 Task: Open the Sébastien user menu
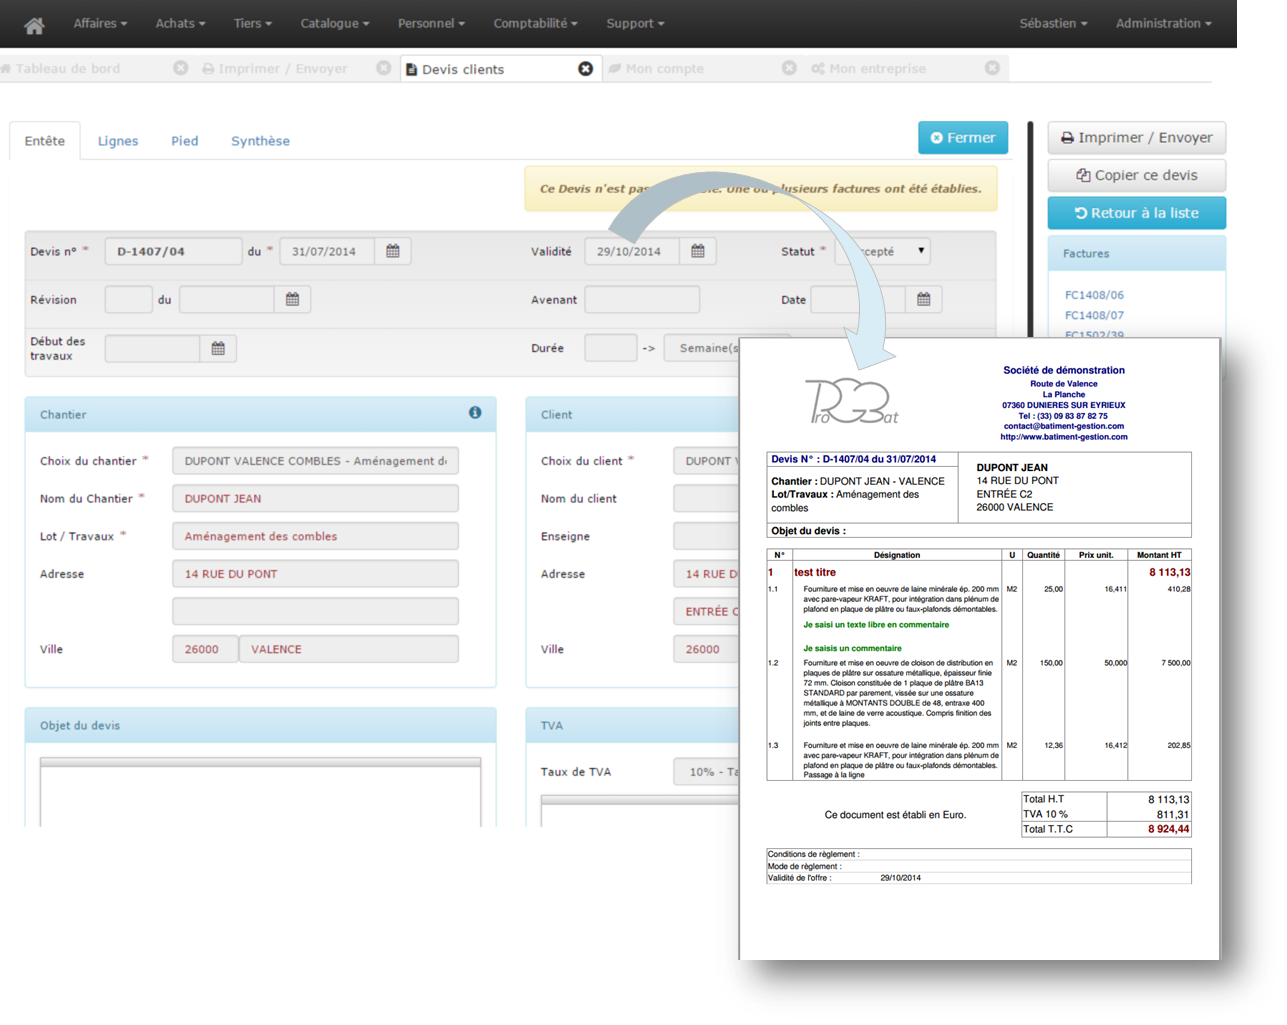tap(1053, 23)
